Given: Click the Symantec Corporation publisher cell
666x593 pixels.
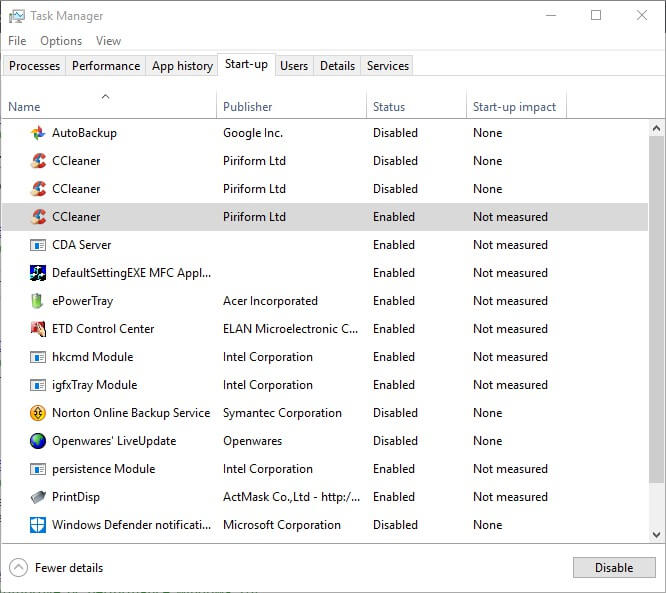Looking at the screenshot, I should [x=282, y=413].
